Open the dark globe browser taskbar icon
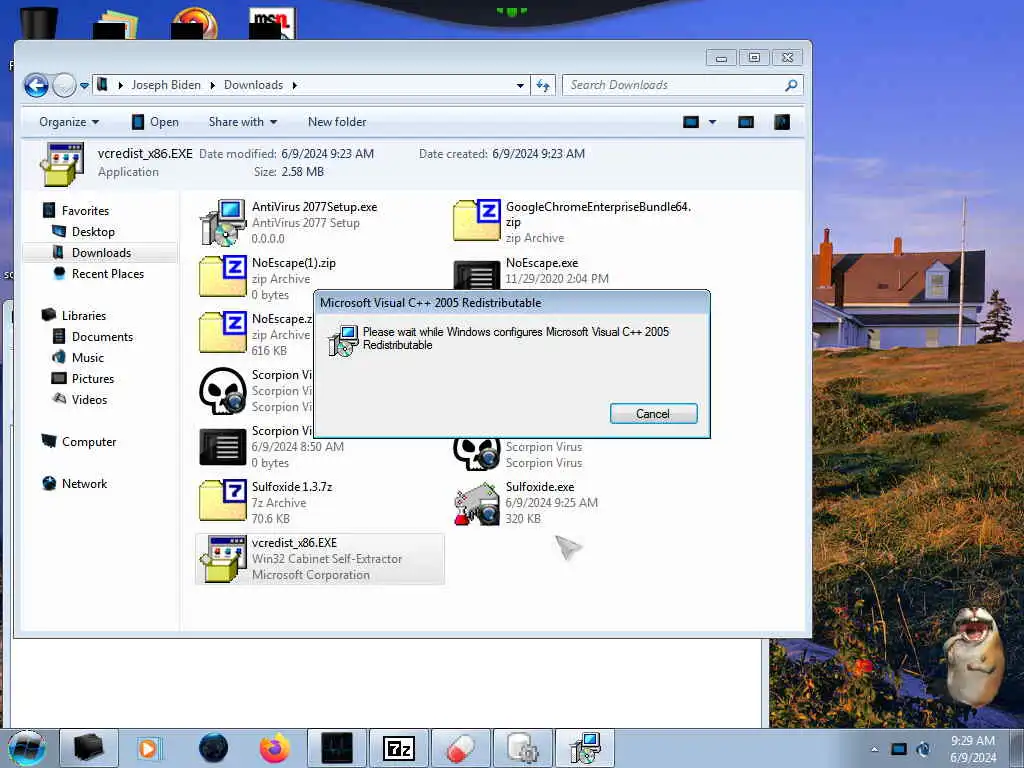Image resolution: width=1024 pixels, height=768 pixels. pyautogui.click(x=214, y=748)
